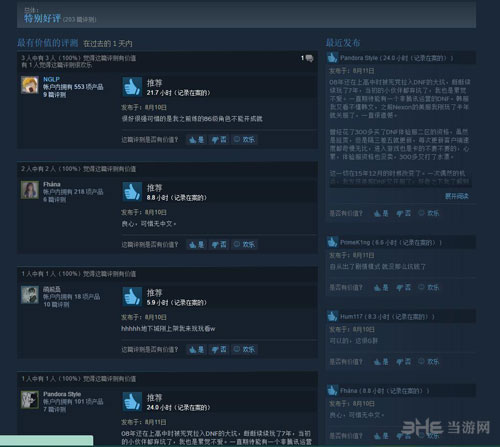
Task: Click the thumbs-up icon beside Pandora Style's recent review
Action: pos(332,58)
